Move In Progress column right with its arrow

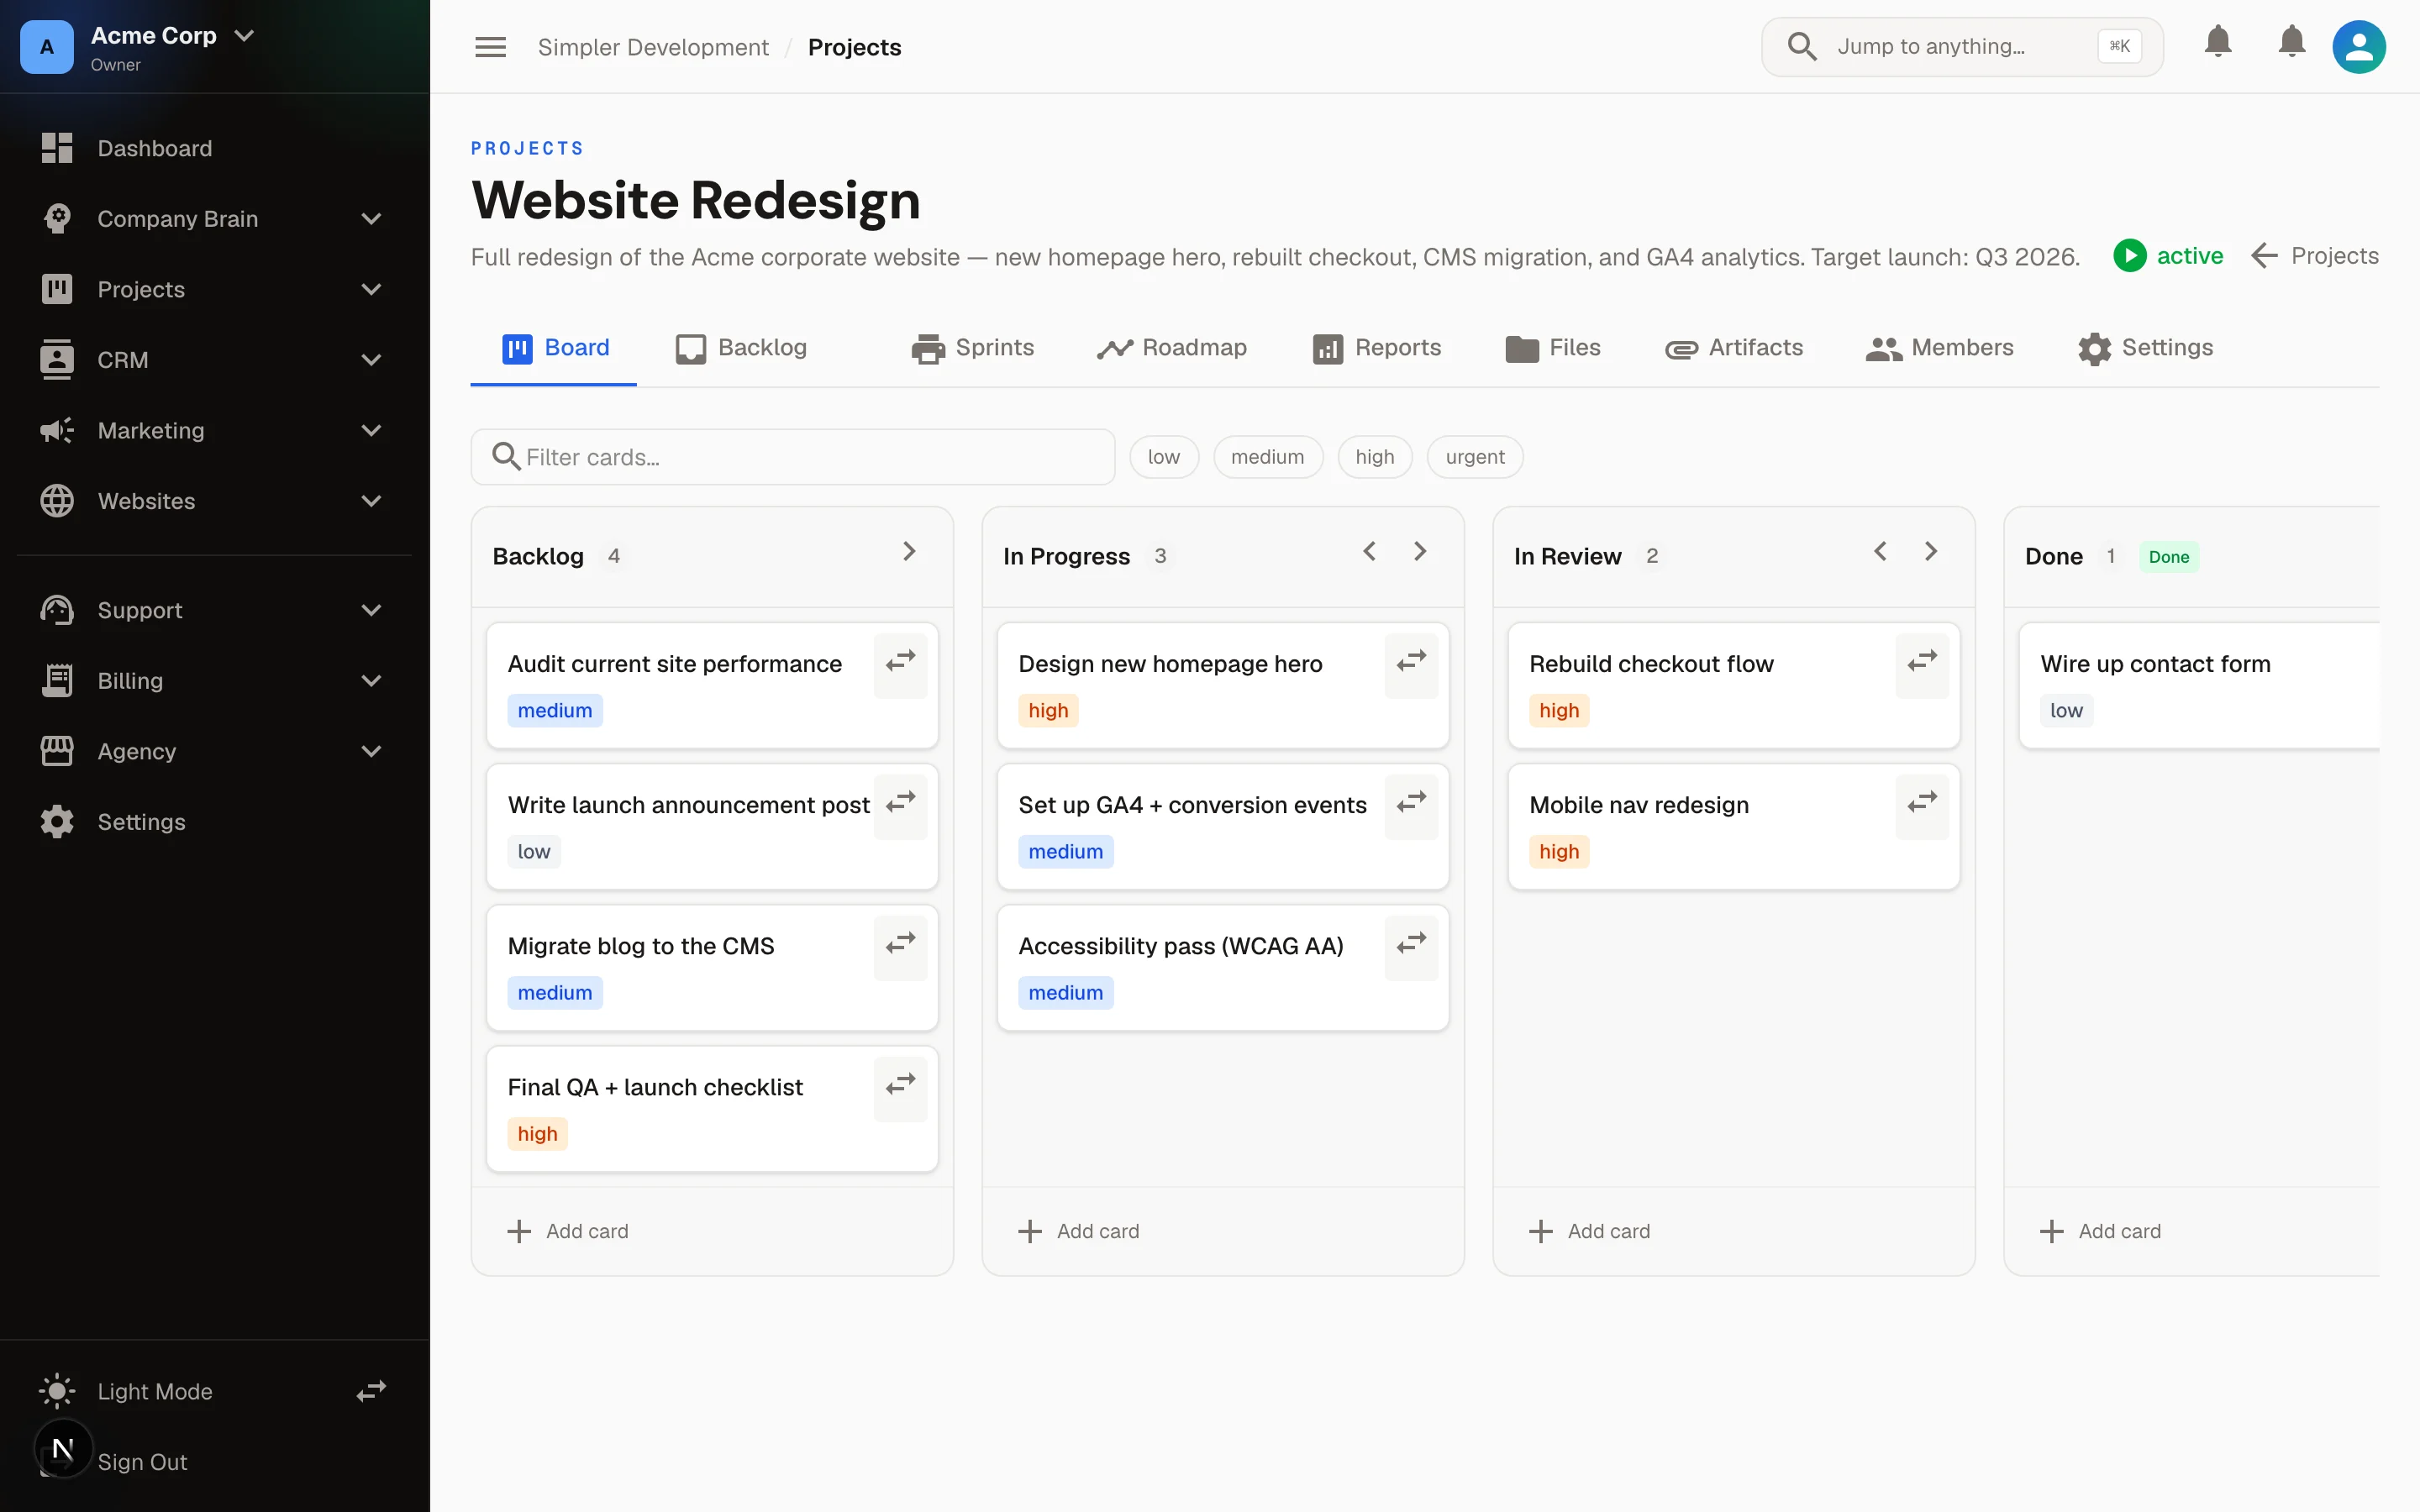tap(1420, 552)
